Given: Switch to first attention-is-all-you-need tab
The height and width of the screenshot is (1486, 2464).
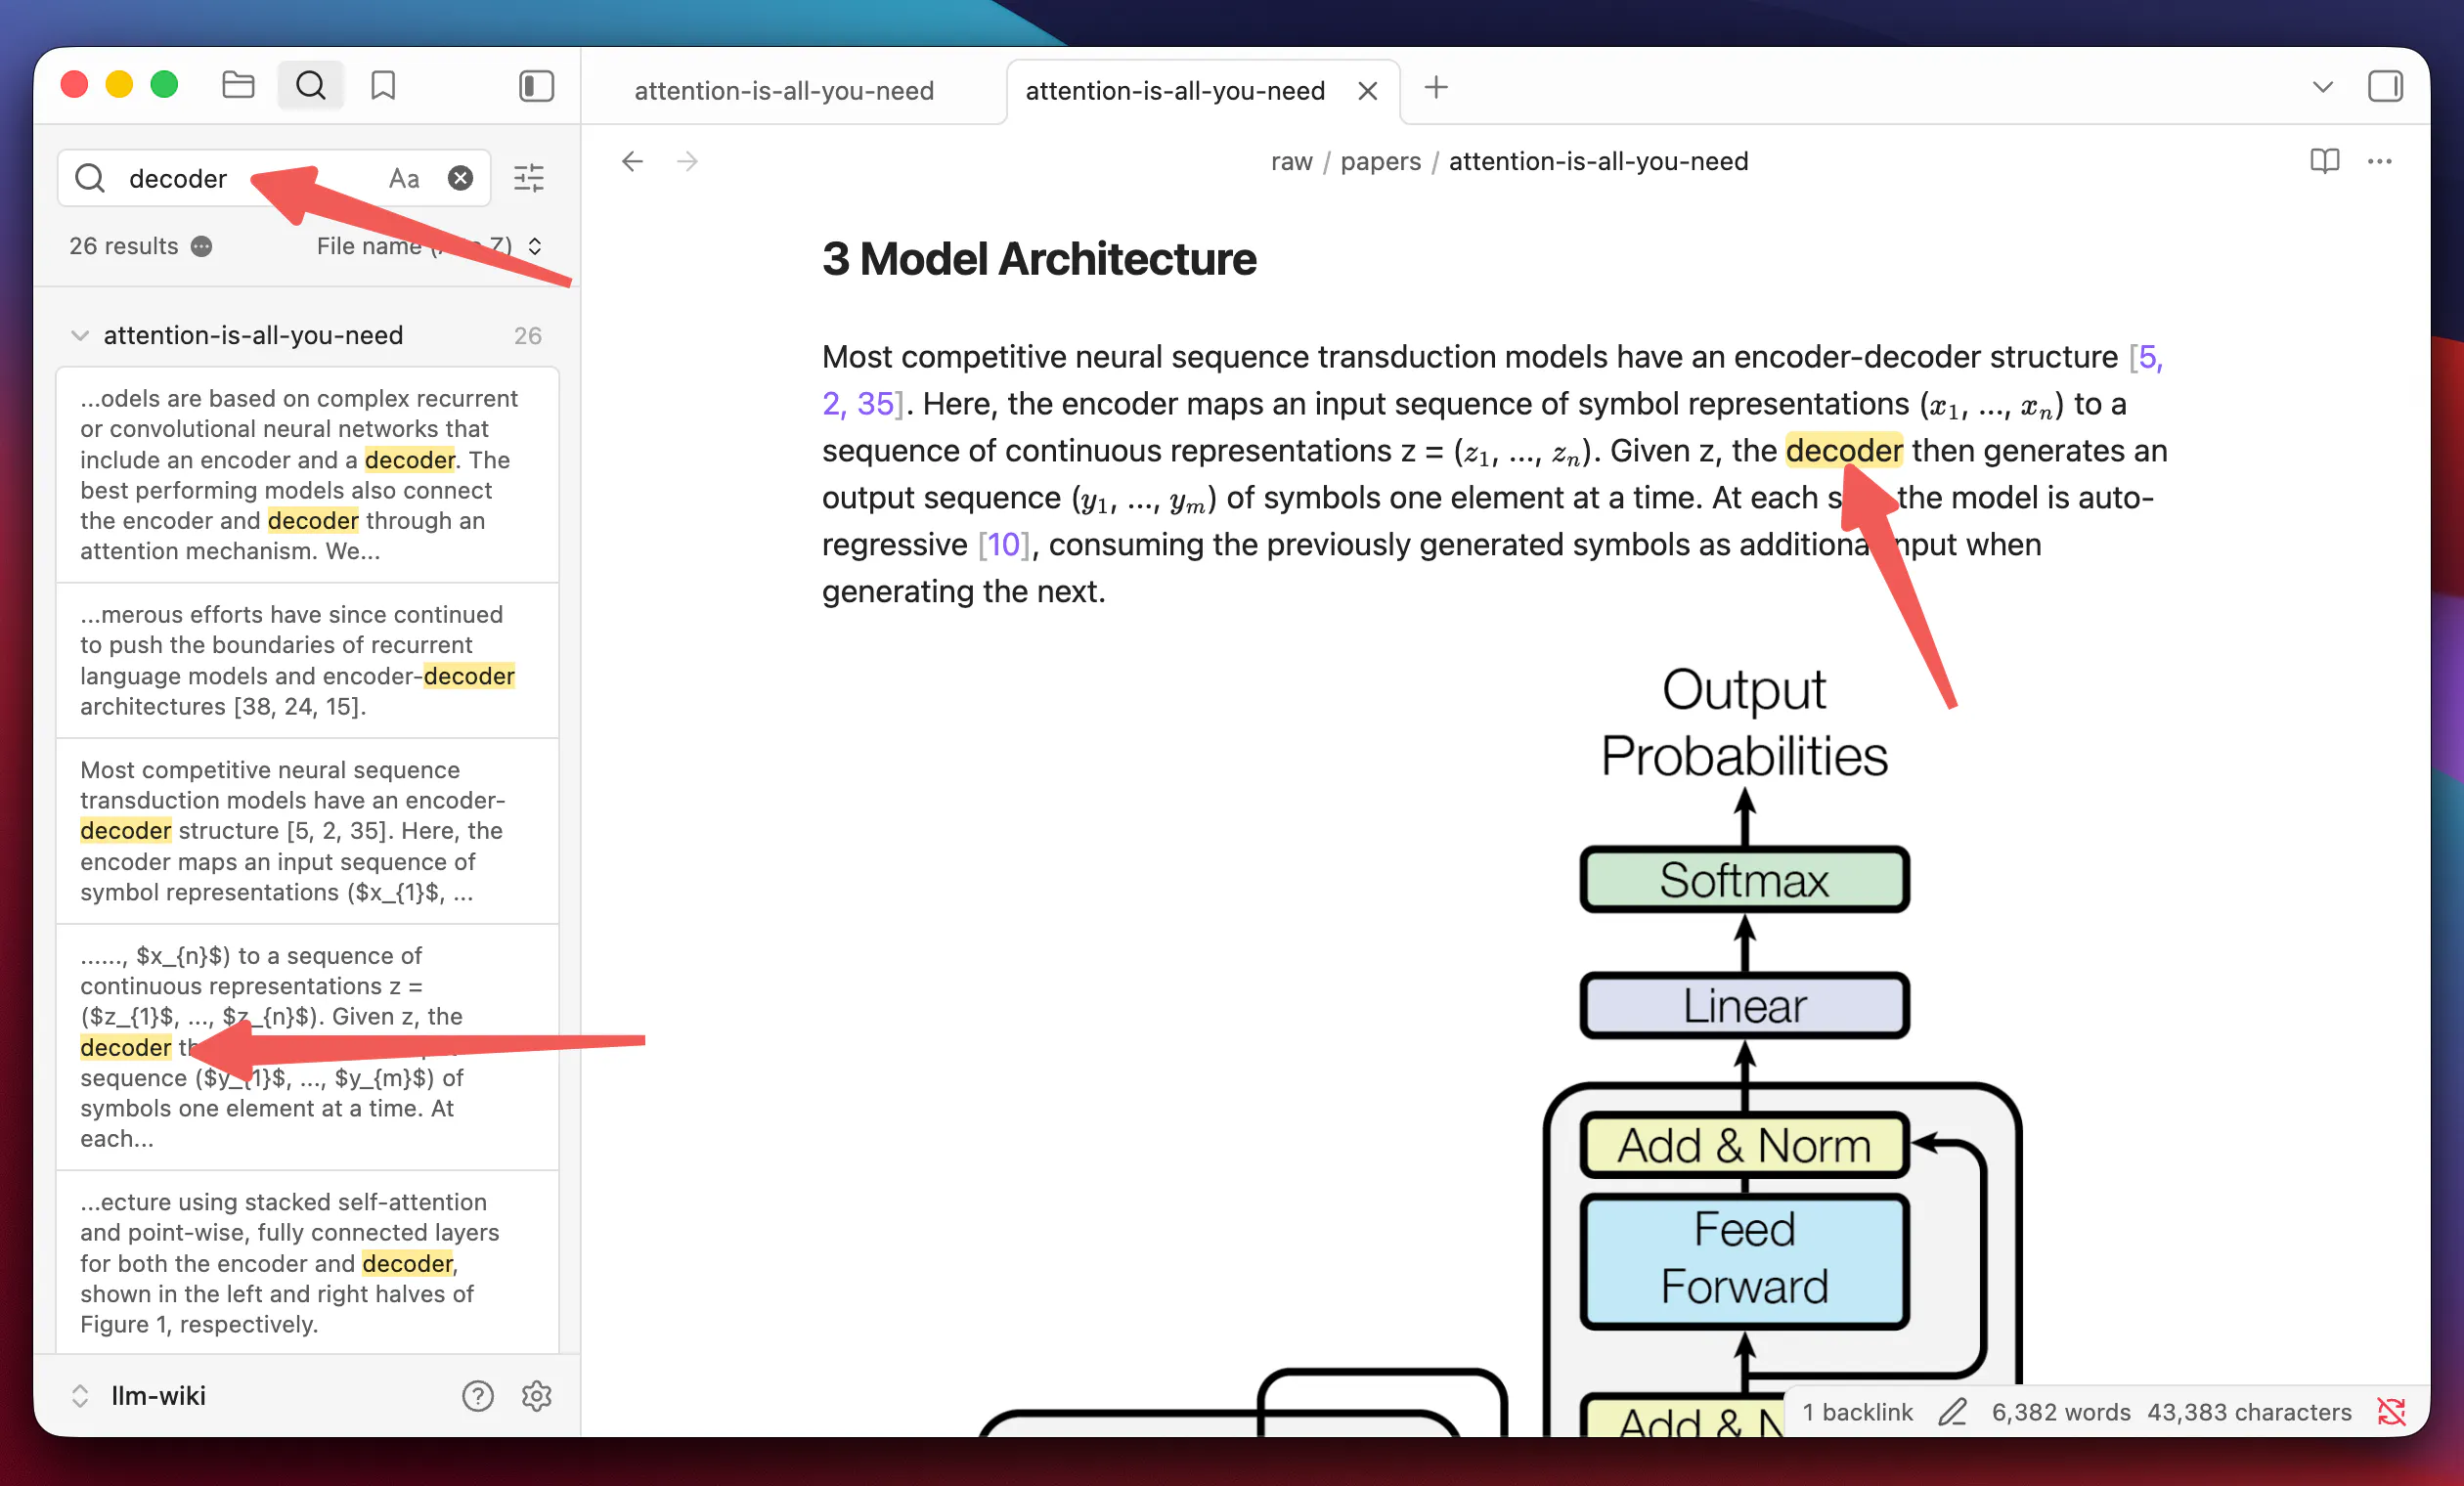Looking at the screenshot, I should click(x=784, y=91).
